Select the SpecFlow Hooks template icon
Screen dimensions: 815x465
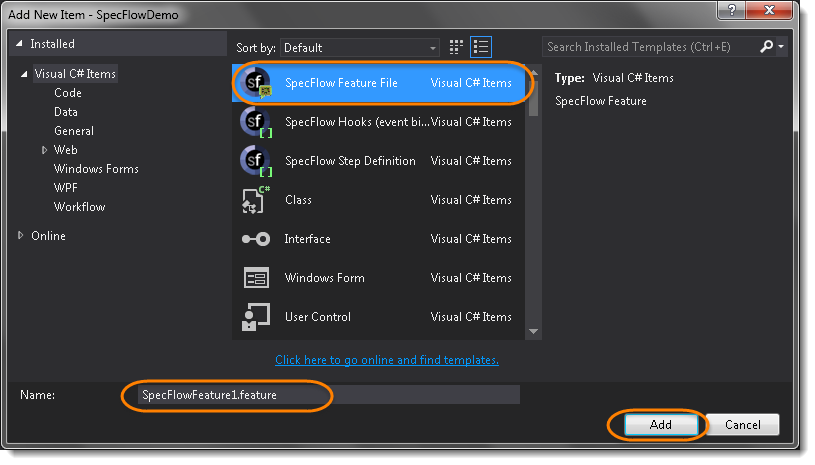255,122
